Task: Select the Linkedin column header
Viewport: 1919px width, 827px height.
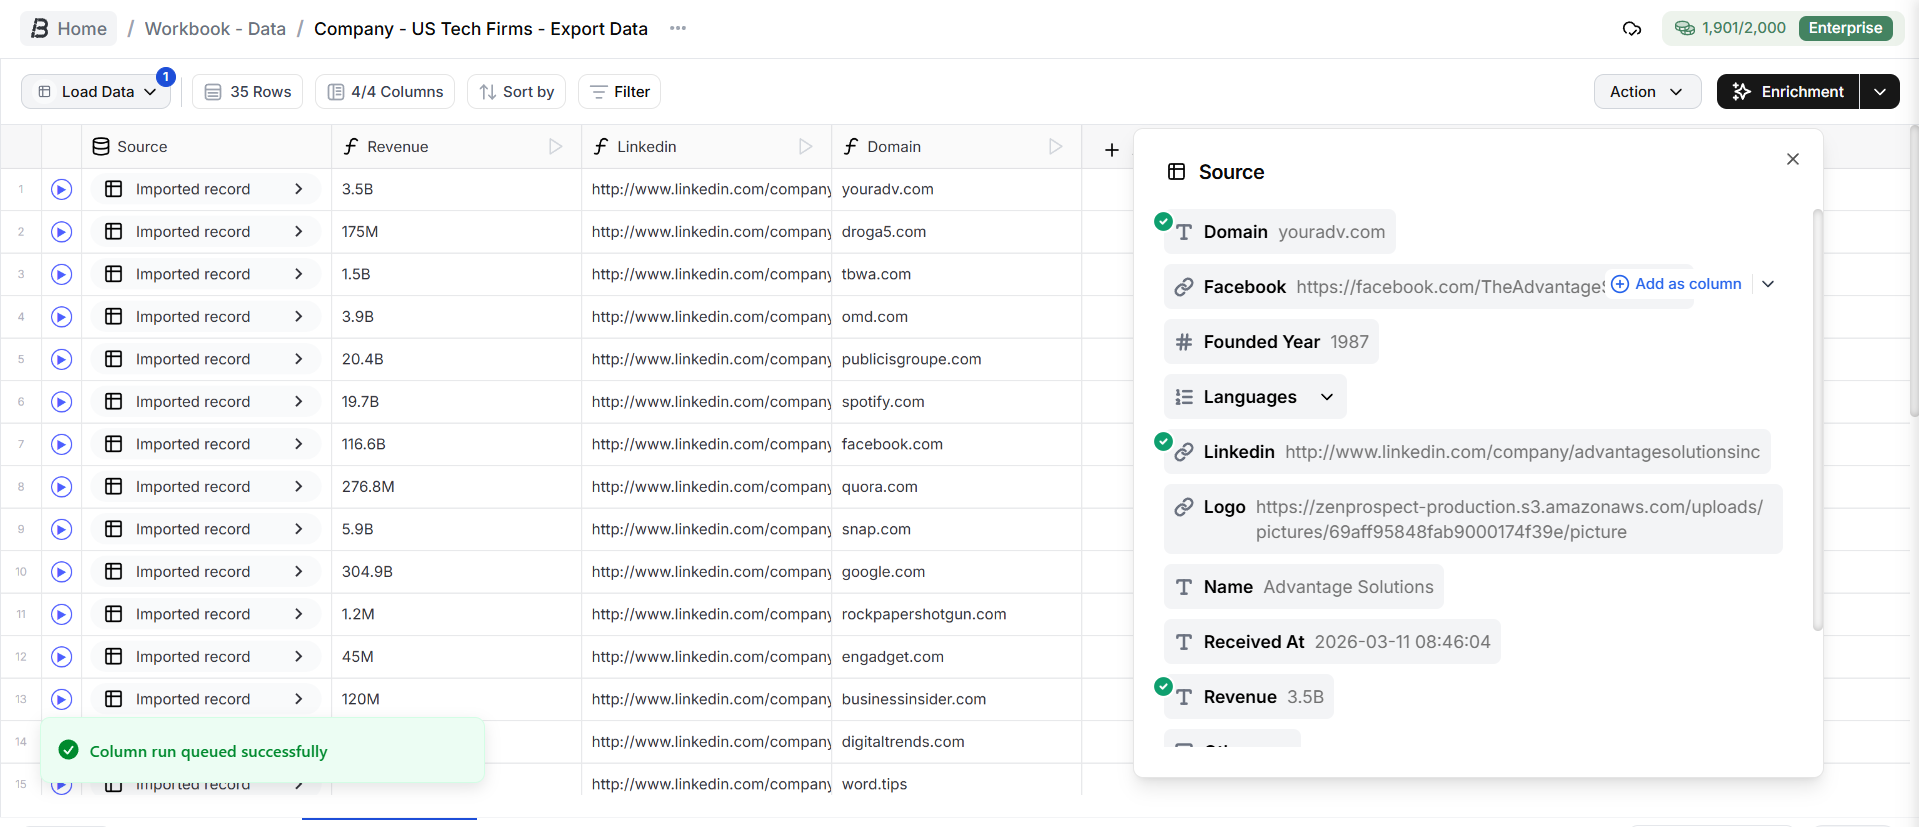Action: [x=706, y=147]
